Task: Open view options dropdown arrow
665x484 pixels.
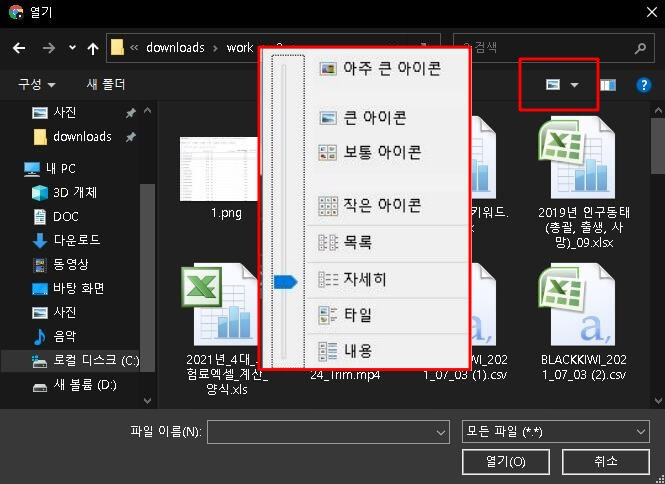Action: [x=574, y=85]
